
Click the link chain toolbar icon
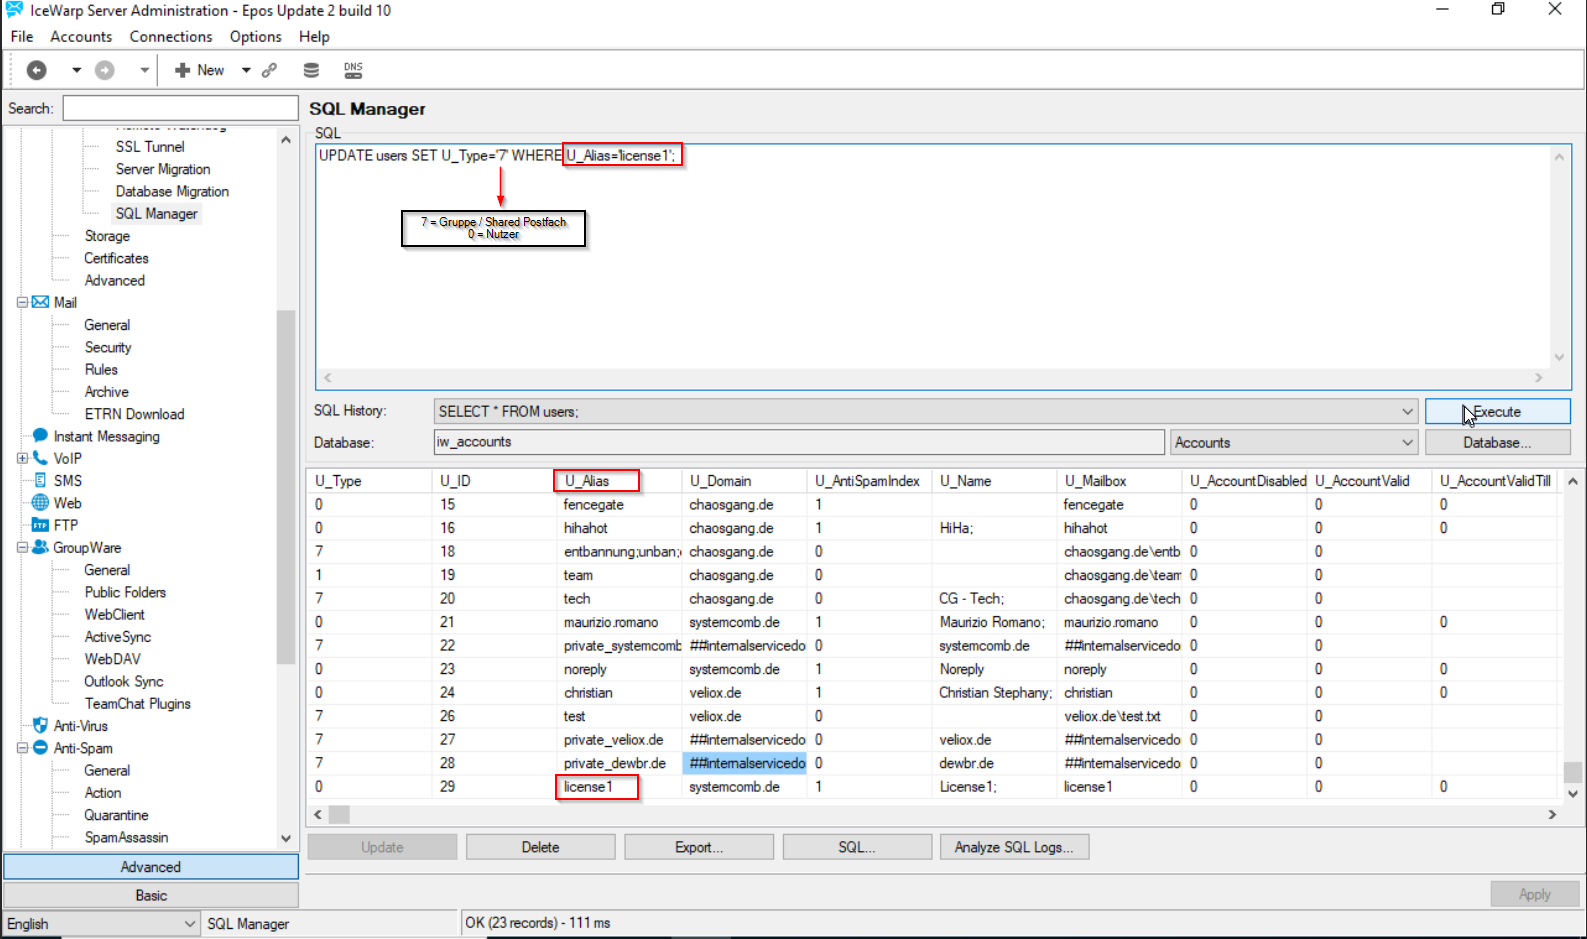tap(269, 70)
